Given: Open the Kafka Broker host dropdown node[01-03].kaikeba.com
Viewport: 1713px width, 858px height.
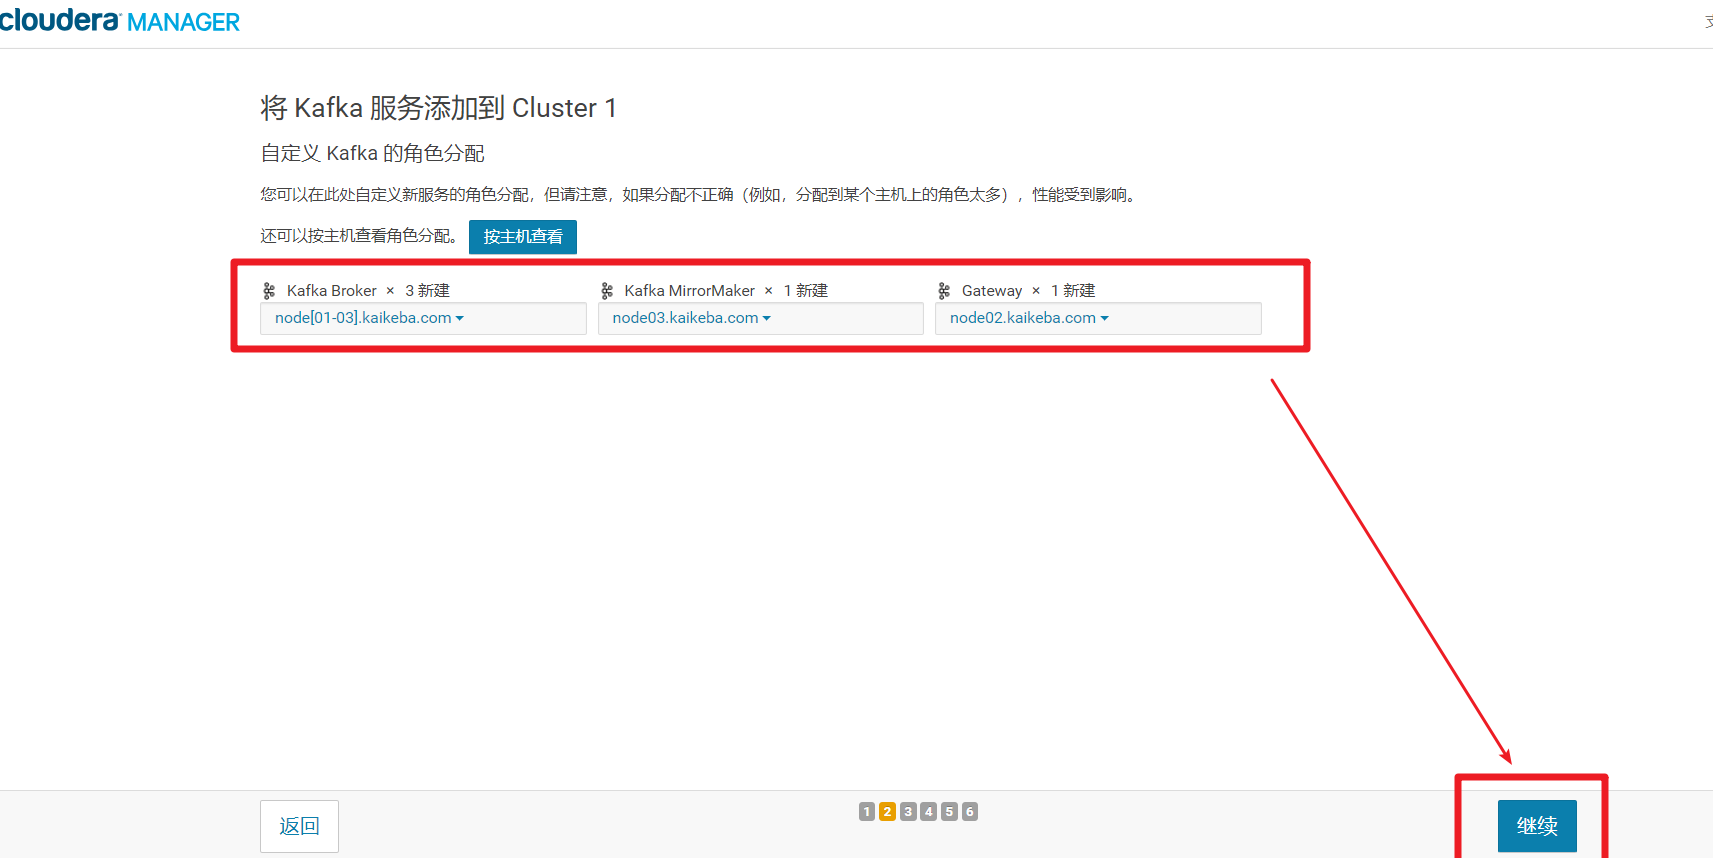Looking at the screenshot, I should pyautogui.click(x=369, y=318).
